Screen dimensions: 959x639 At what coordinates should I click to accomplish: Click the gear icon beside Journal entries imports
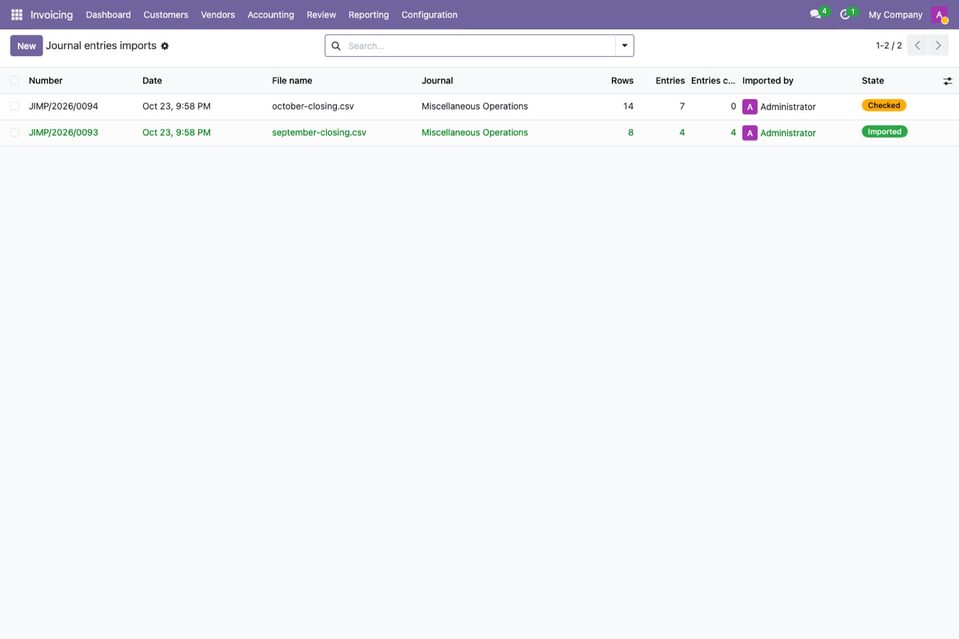(x=165, y=46)
